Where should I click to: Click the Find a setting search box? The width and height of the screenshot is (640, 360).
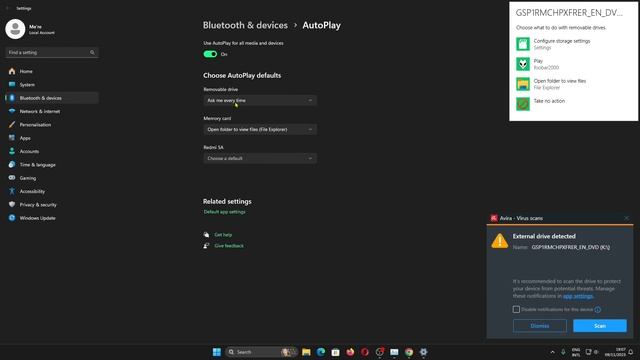[x=52, y=53]
